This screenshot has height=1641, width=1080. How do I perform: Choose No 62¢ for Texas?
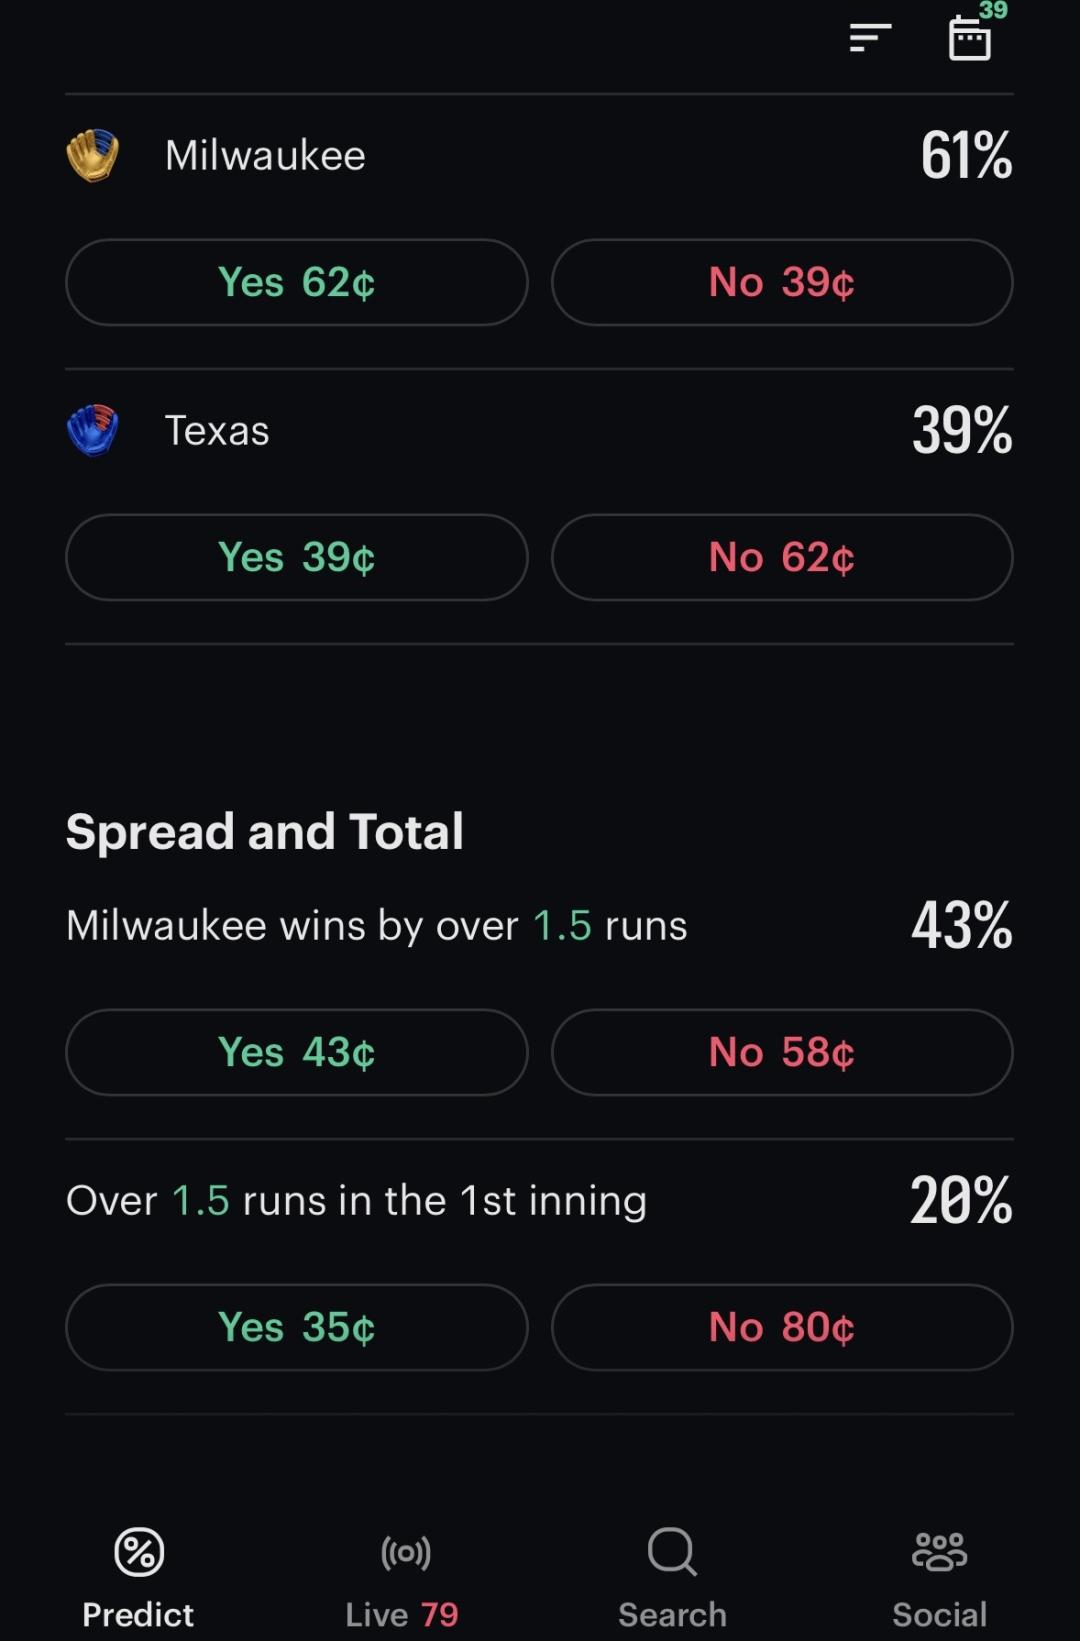click(x=782, y=557)
